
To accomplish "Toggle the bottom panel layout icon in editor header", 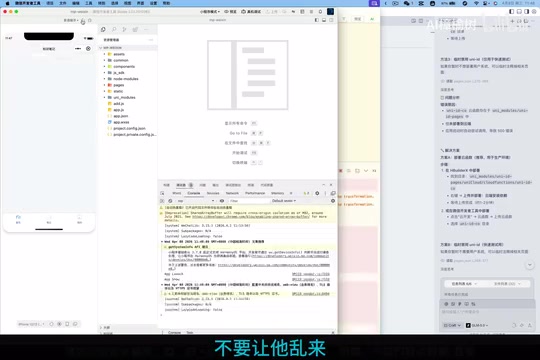I will tap(324, 20).
